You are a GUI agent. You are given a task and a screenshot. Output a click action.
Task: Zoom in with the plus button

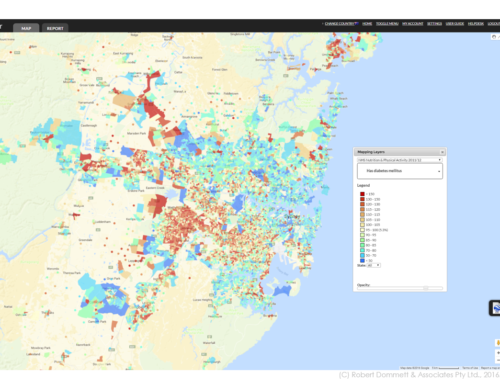(x=498, y=352)
